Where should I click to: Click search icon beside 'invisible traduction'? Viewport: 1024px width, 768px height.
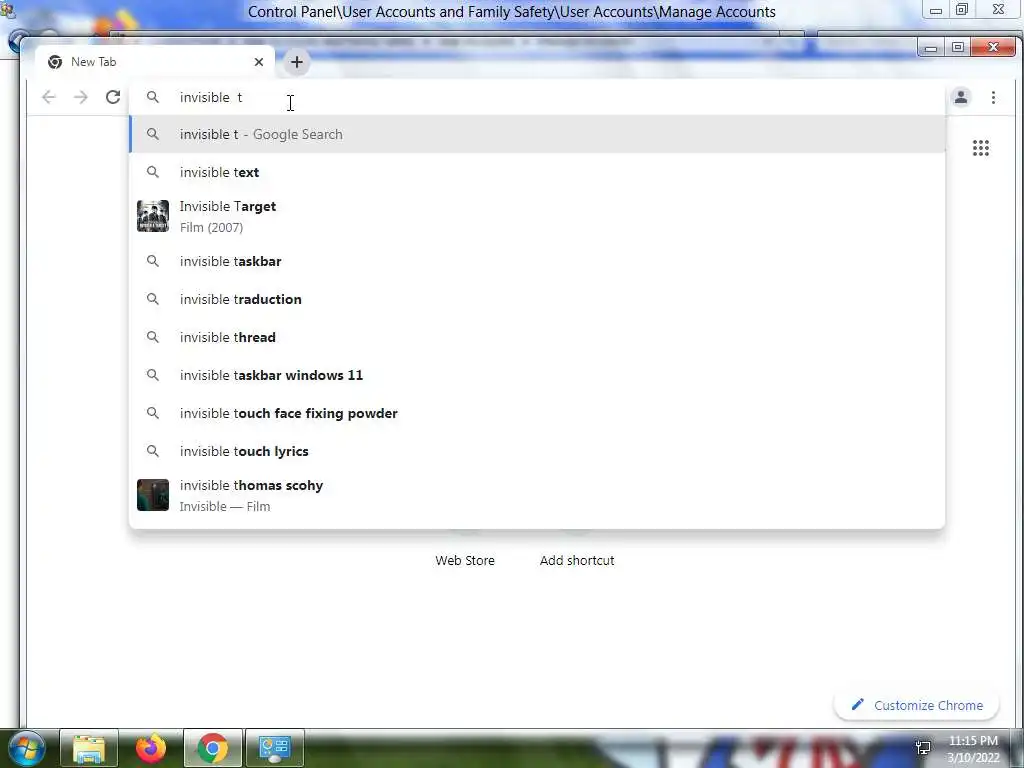[152, 299]
